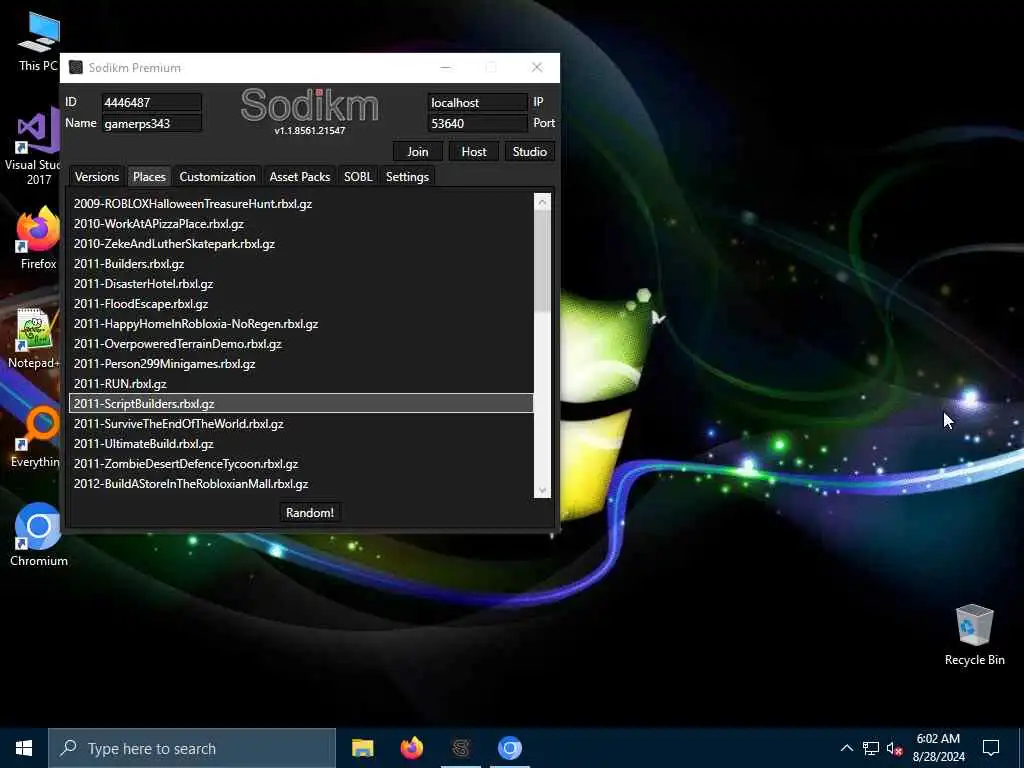Open the Recycle Bin

(x=974, y=633)
